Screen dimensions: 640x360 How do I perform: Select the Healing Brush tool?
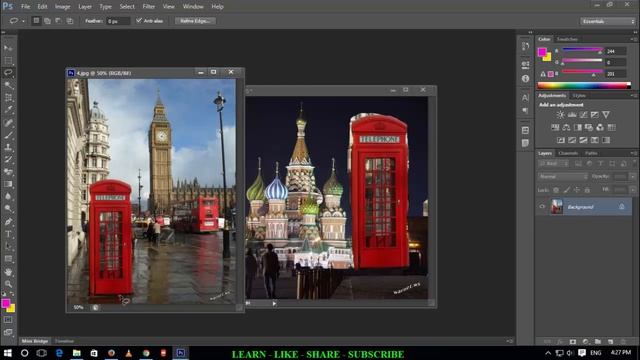tap(8, 122)
